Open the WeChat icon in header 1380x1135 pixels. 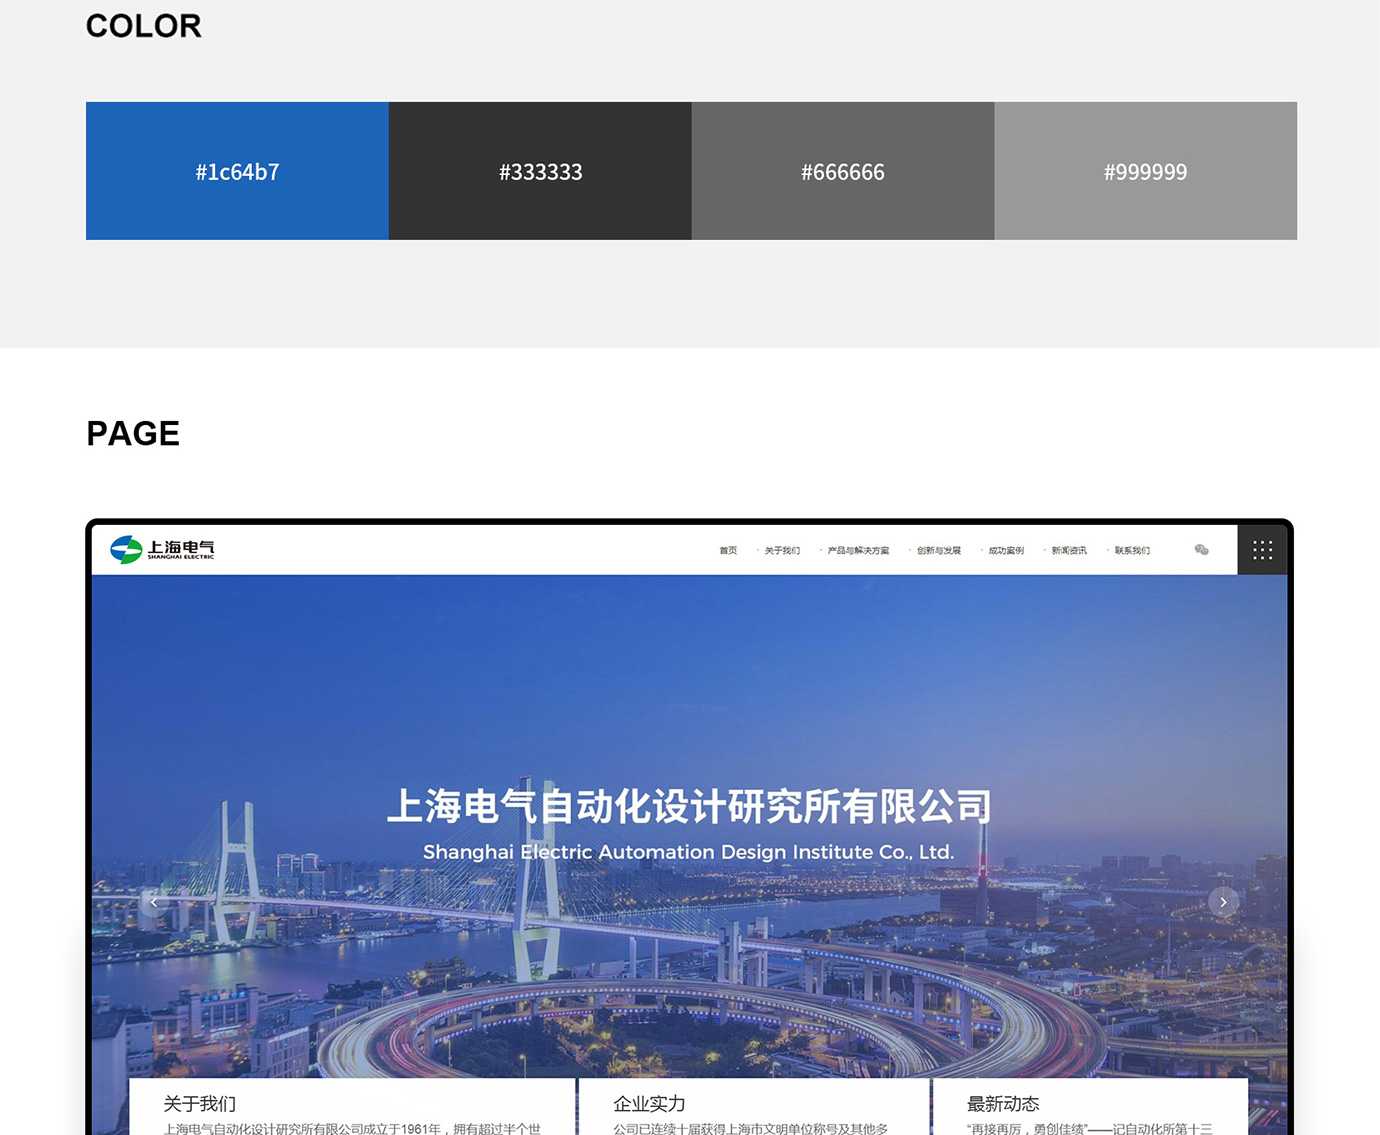coord(1201,550)
